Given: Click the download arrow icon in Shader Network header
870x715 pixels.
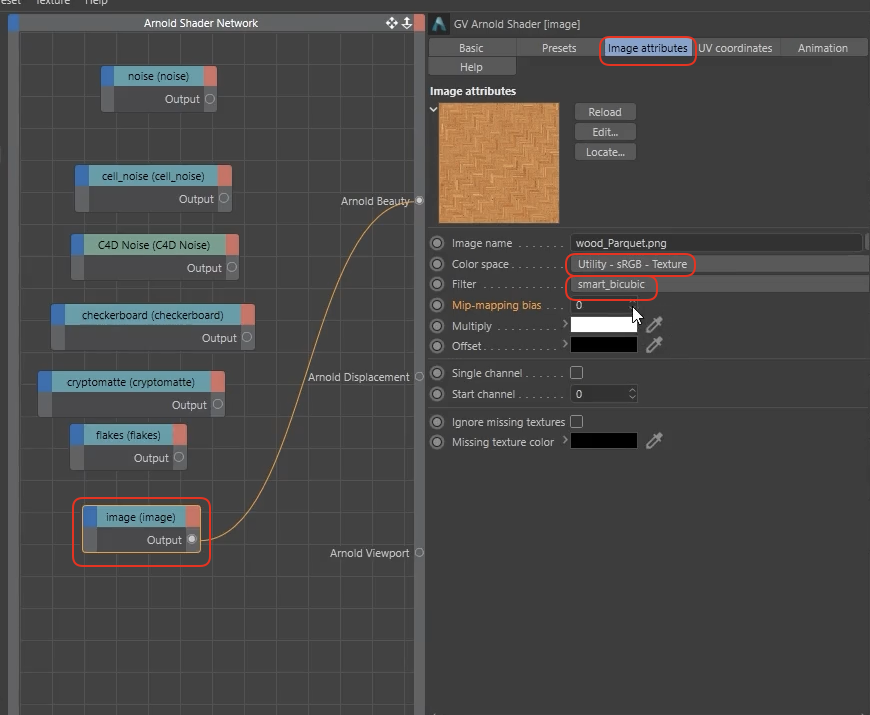Looking at the screenshot, I should [407, 23].
